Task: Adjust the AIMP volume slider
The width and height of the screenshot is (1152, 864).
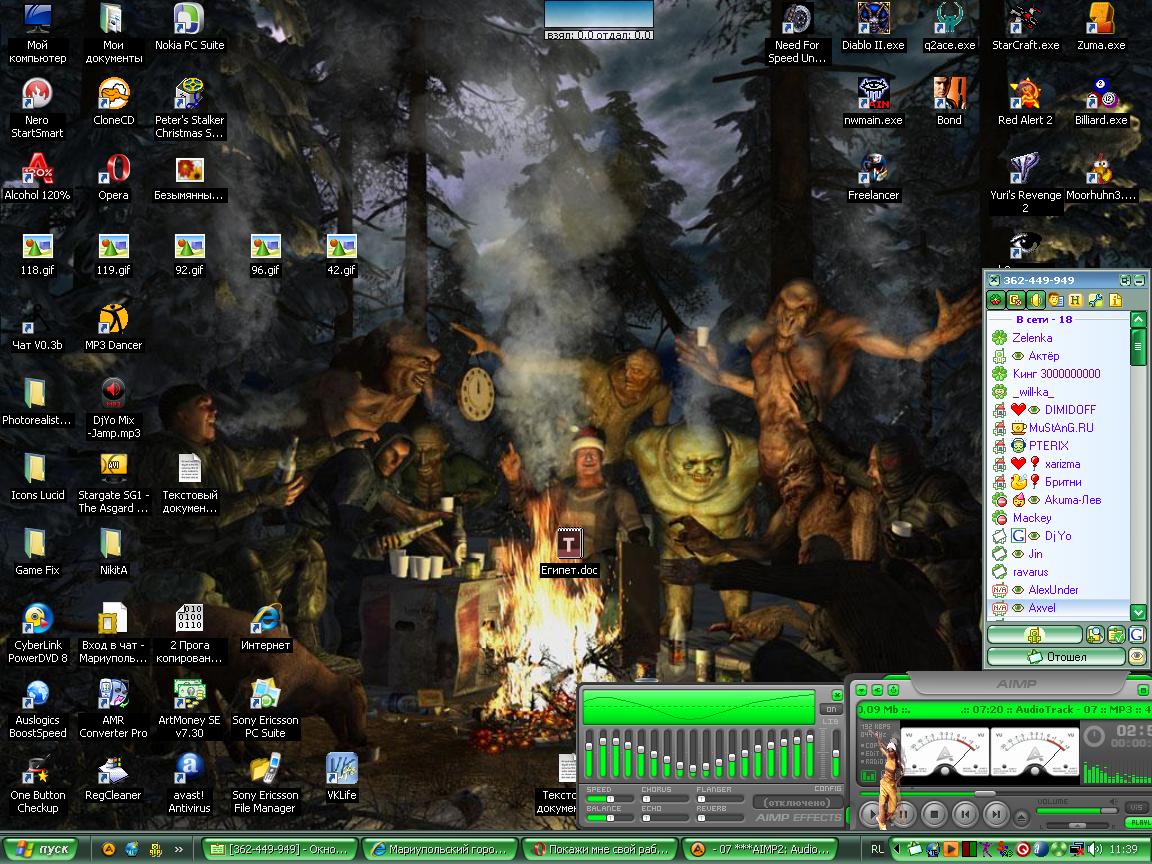Action: pos(1076,811)
